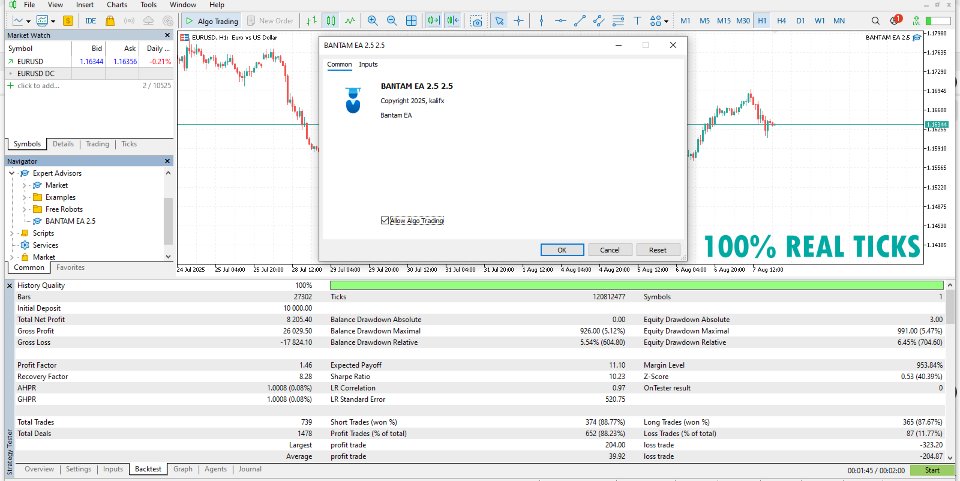Image resolution: width=960 pixels, height=481 pixels.
Task: Select the M15 timeframe
Action: point(724,21)
